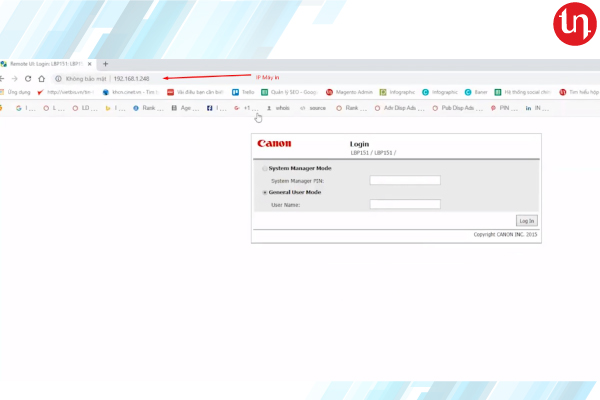Screen dimensions: 600x400
Task: Click the 'LBP151 / LBP151 /' device text
Action: click(373, 153)
